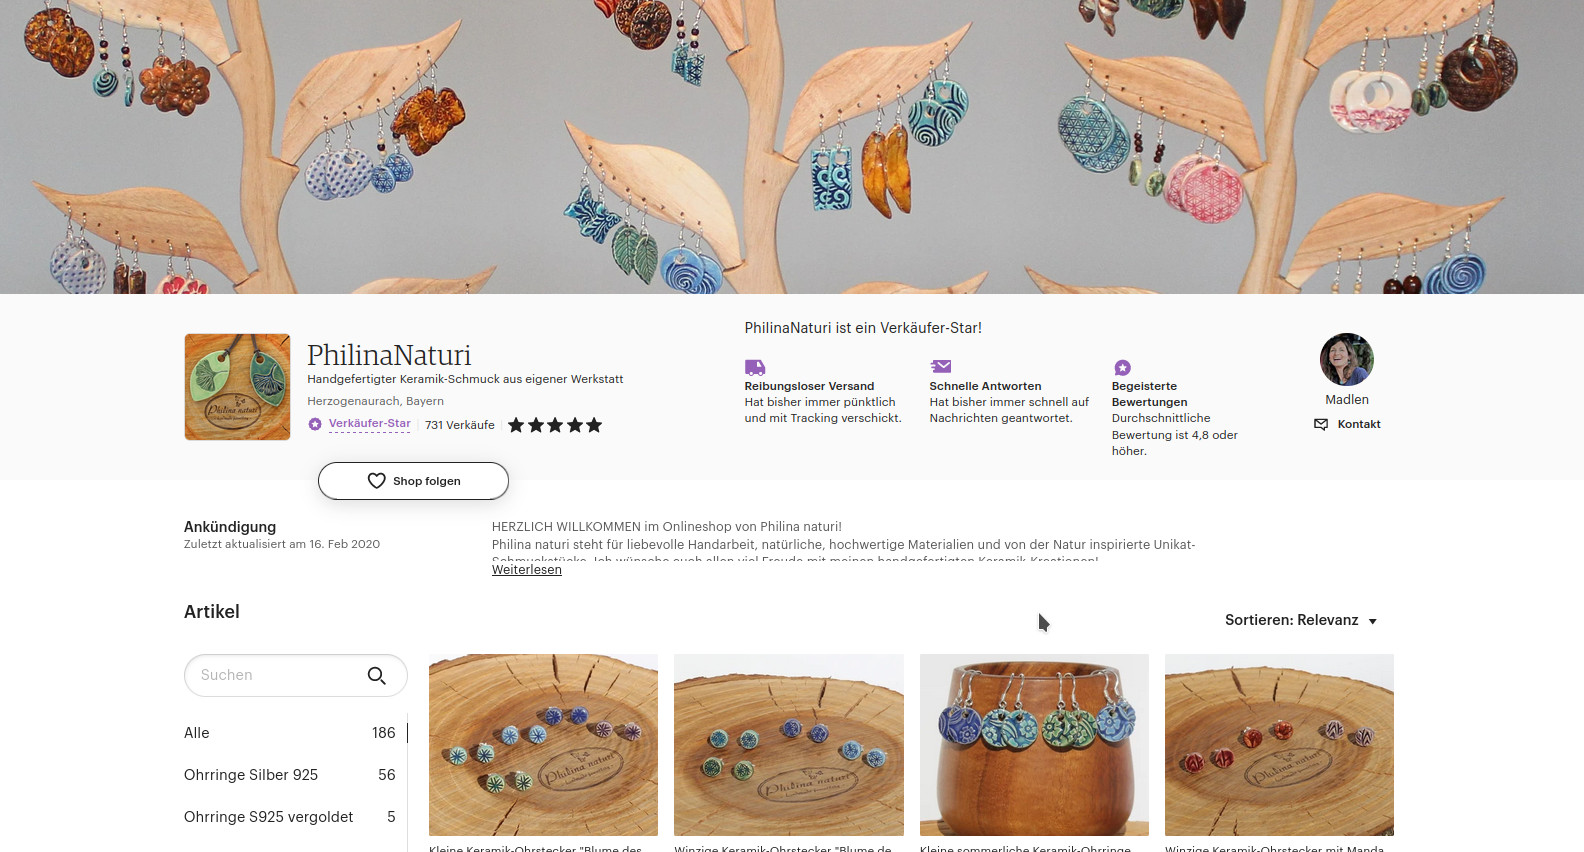Click the envelope icon beside Kontakt

[x=1321, y=424]
